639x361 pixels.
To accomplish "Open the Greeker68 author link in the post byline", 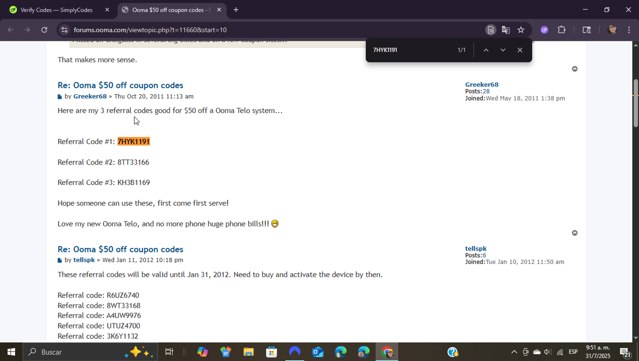I will click(90, 97).
